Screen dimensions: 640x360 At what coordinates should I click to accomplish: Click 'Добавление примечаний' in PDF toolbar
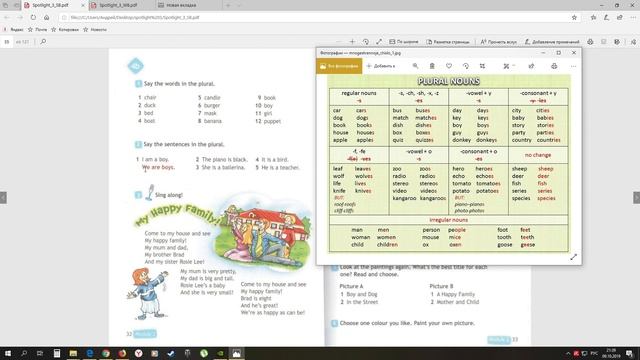(552, 42)
